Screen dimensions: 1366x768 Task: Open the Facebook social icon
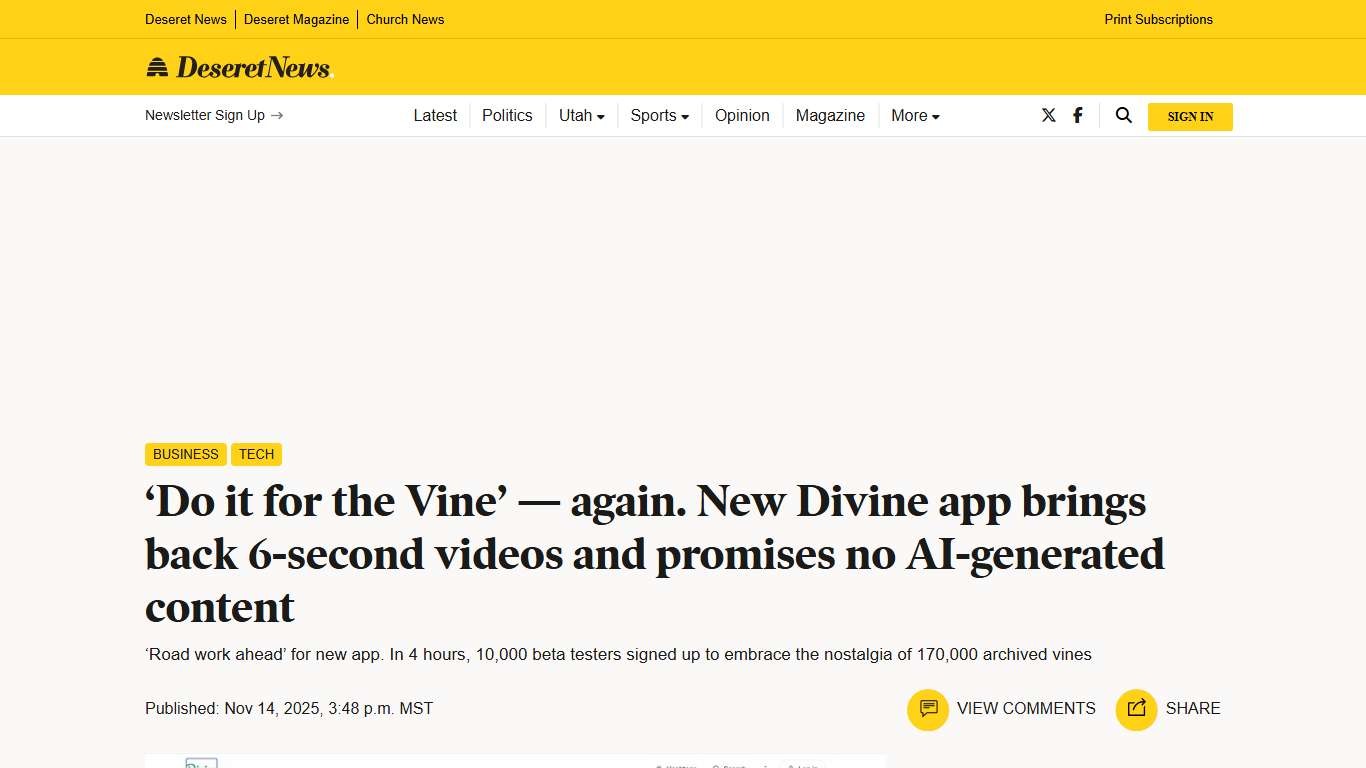click(x=1078, y=115)
